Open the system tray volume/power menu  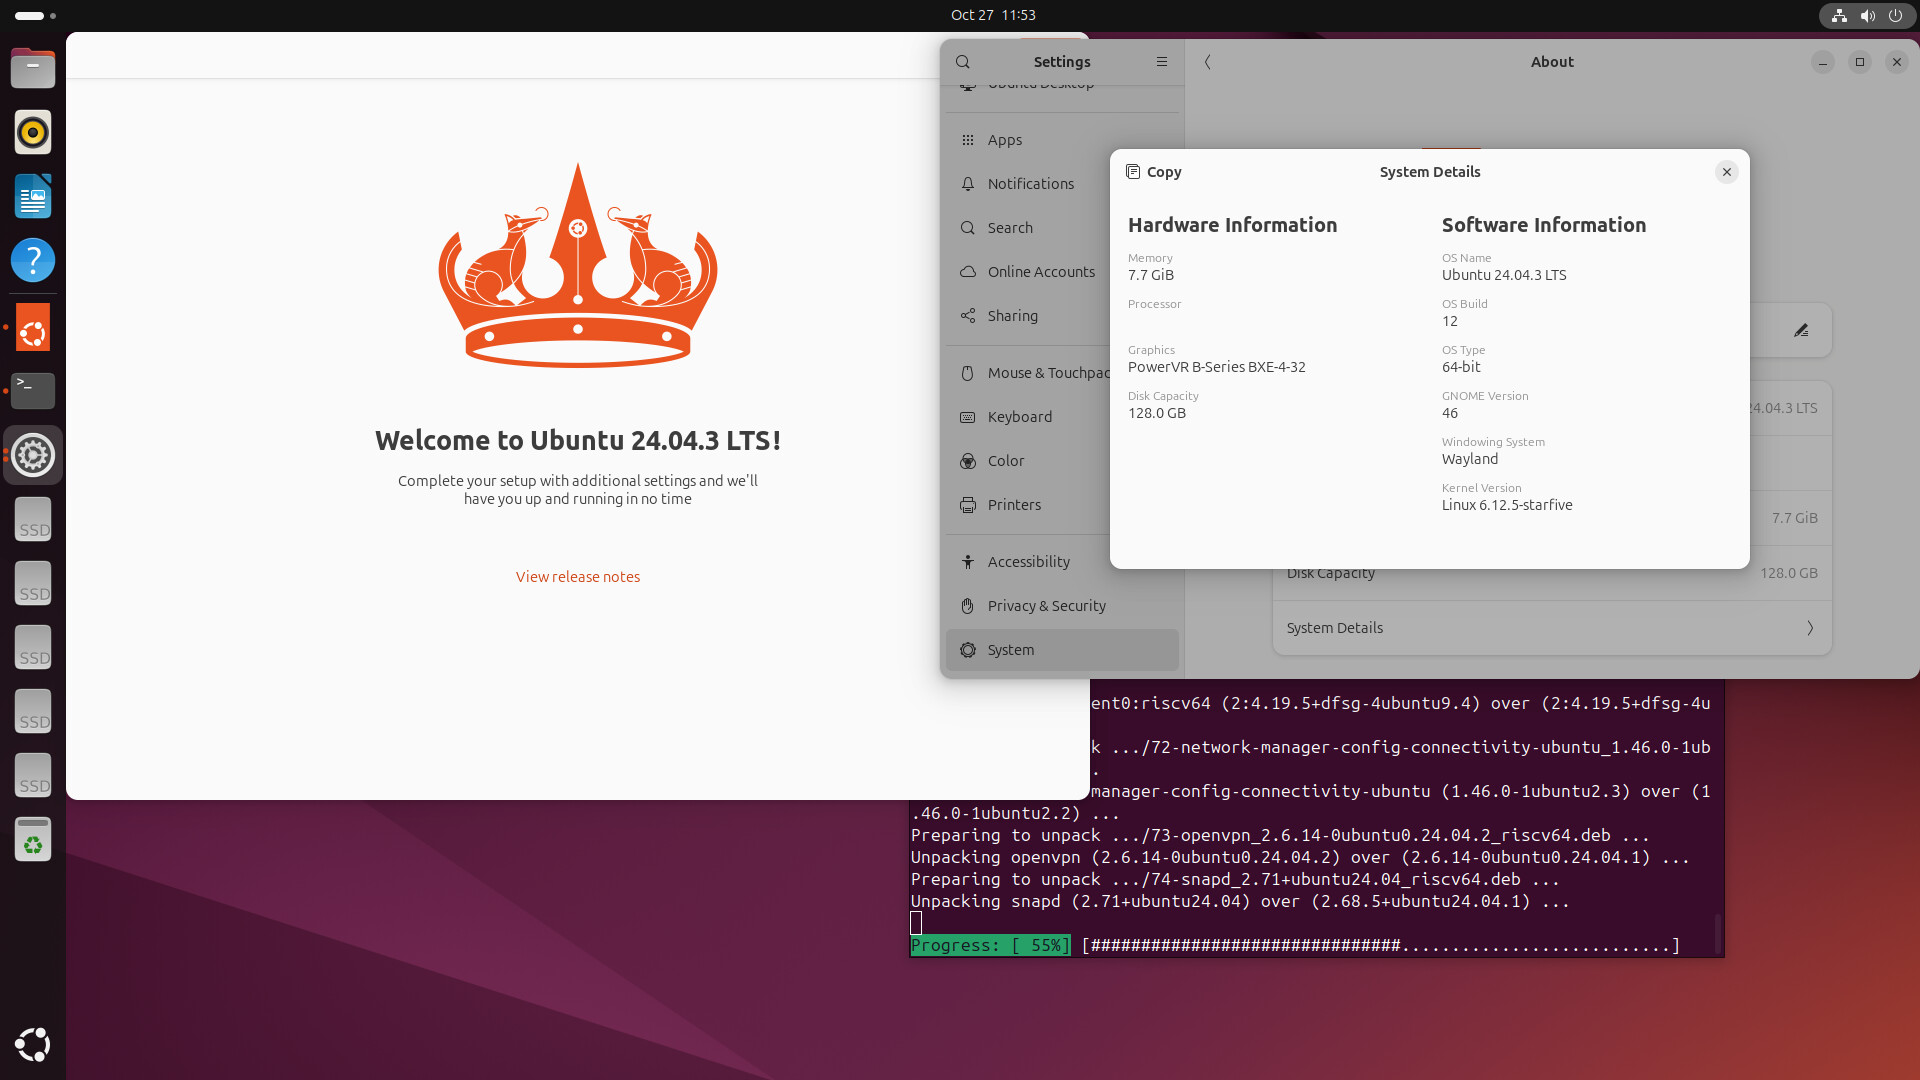point(1867,15)
